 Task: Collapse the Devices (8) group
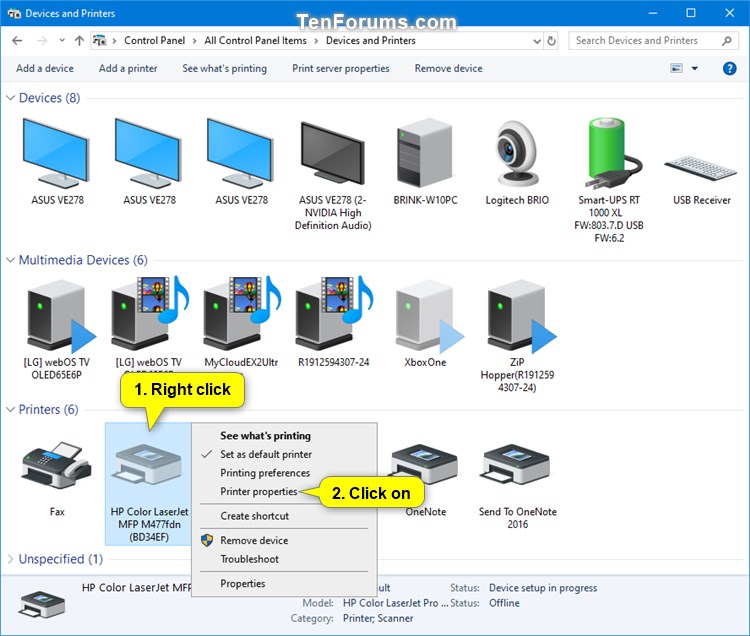(x=10, y=98)
